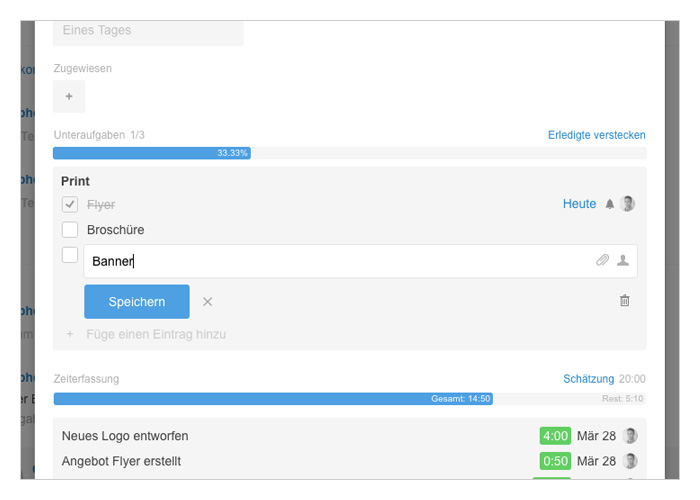Click the avatar on the Flyer subtask
This screenshot has width=700, height=500.
click(628, 204)
